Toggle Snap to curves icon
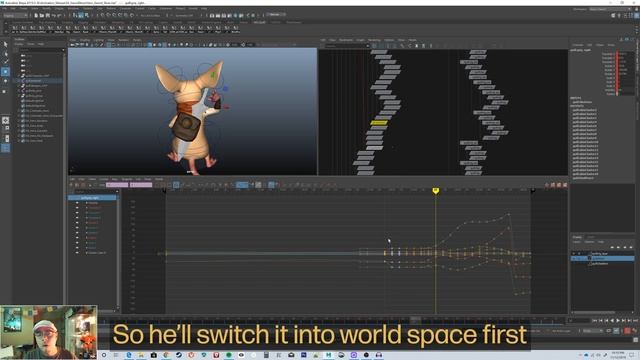Viewport: 640px width, 360px height. pyautogui.click(x=109, y=16)
